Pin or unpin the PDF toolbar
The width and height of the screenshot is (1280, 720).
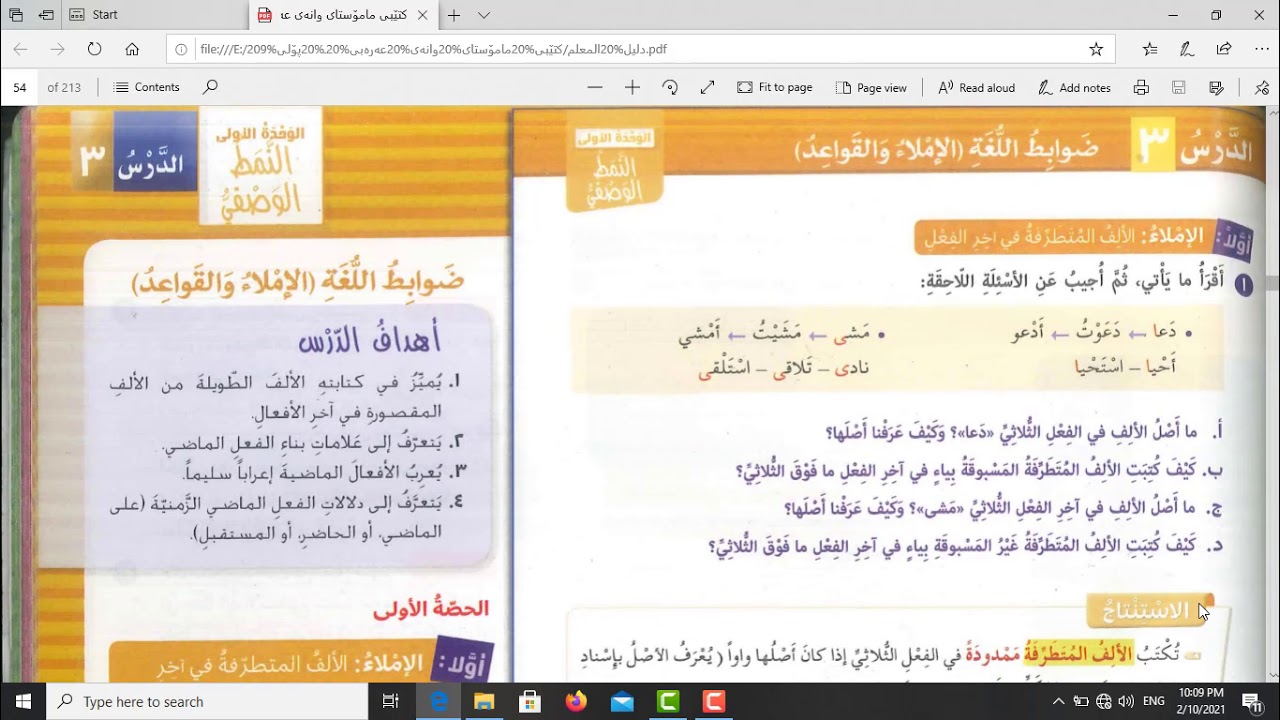point(1263,87)
